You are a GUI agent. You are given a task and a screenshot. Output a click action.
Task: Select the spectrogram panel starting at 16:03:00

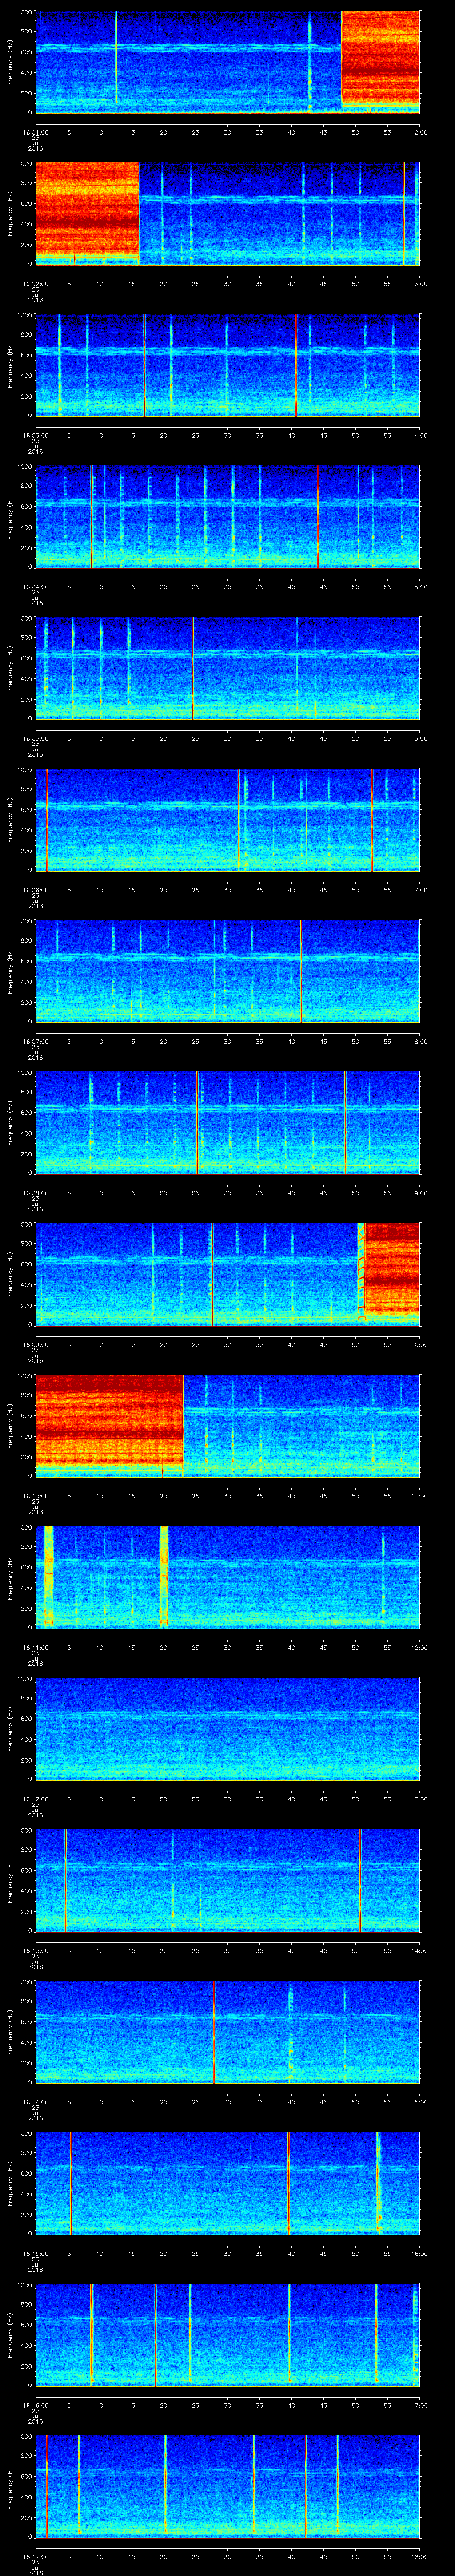click(x=227, y=365)
